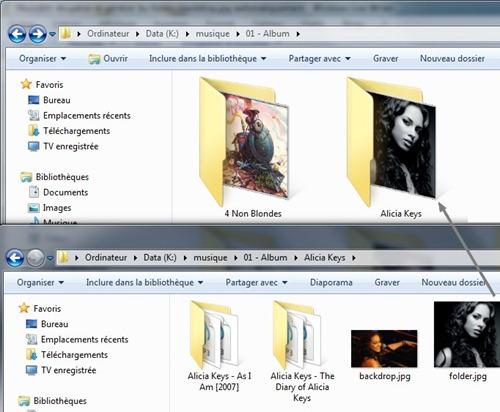Open recent pages dropdown in bottom window

coord(50,258)
